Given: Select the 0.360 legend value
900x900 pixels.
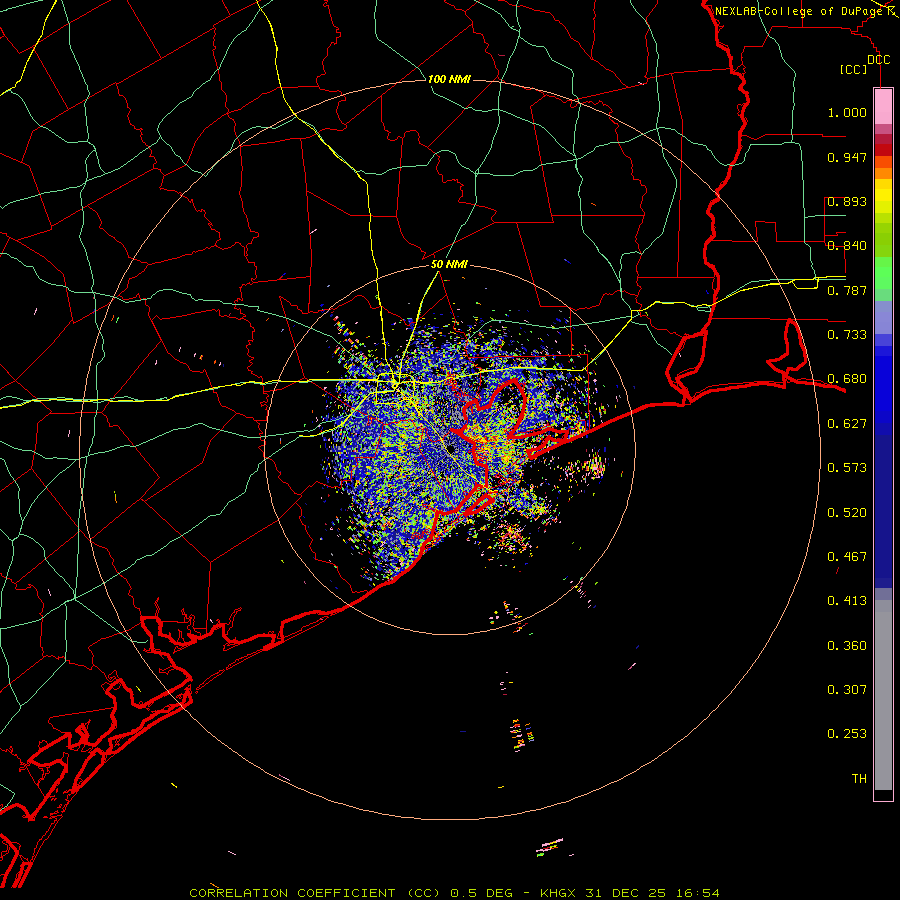Looking at the screenshot, I should 847,646.
